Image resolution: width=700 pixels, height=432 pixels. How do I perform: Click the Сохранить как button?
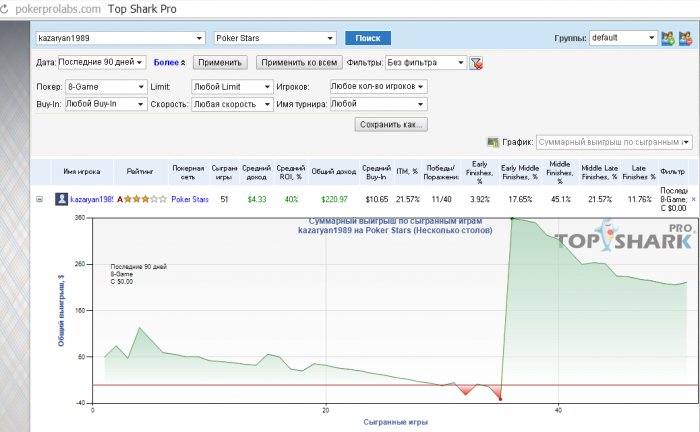tap(391, 125)
